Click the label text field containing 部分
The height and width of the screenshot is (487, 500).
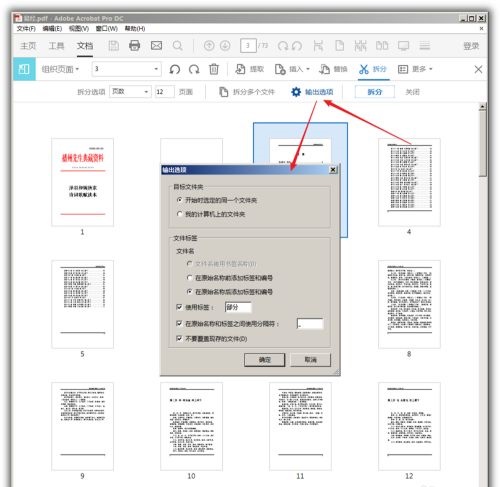[x=238, y=307]
